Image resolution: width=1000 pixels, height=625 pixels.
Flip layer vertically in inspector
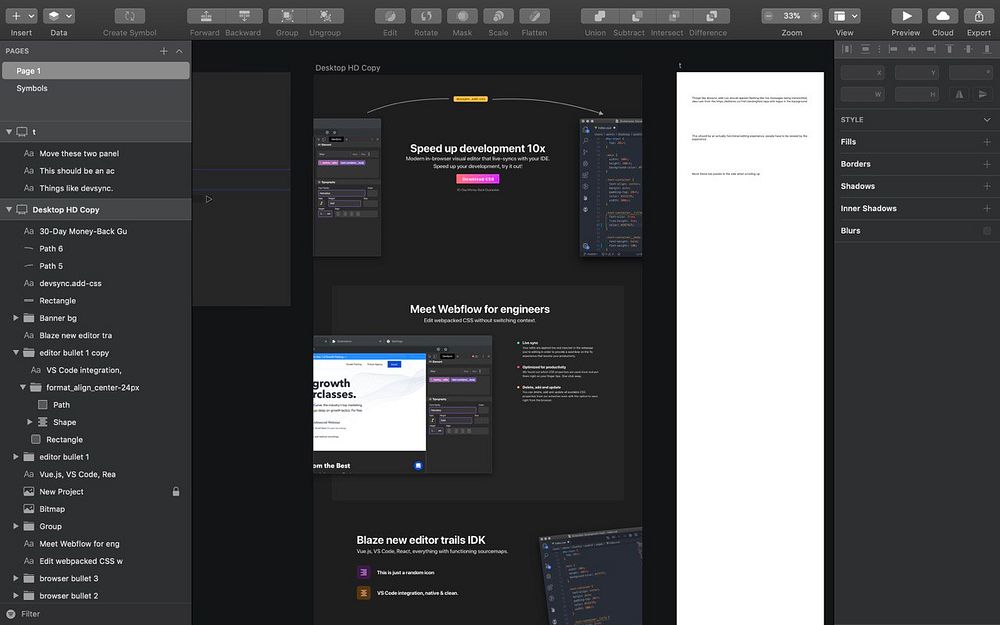click(983, 94)
